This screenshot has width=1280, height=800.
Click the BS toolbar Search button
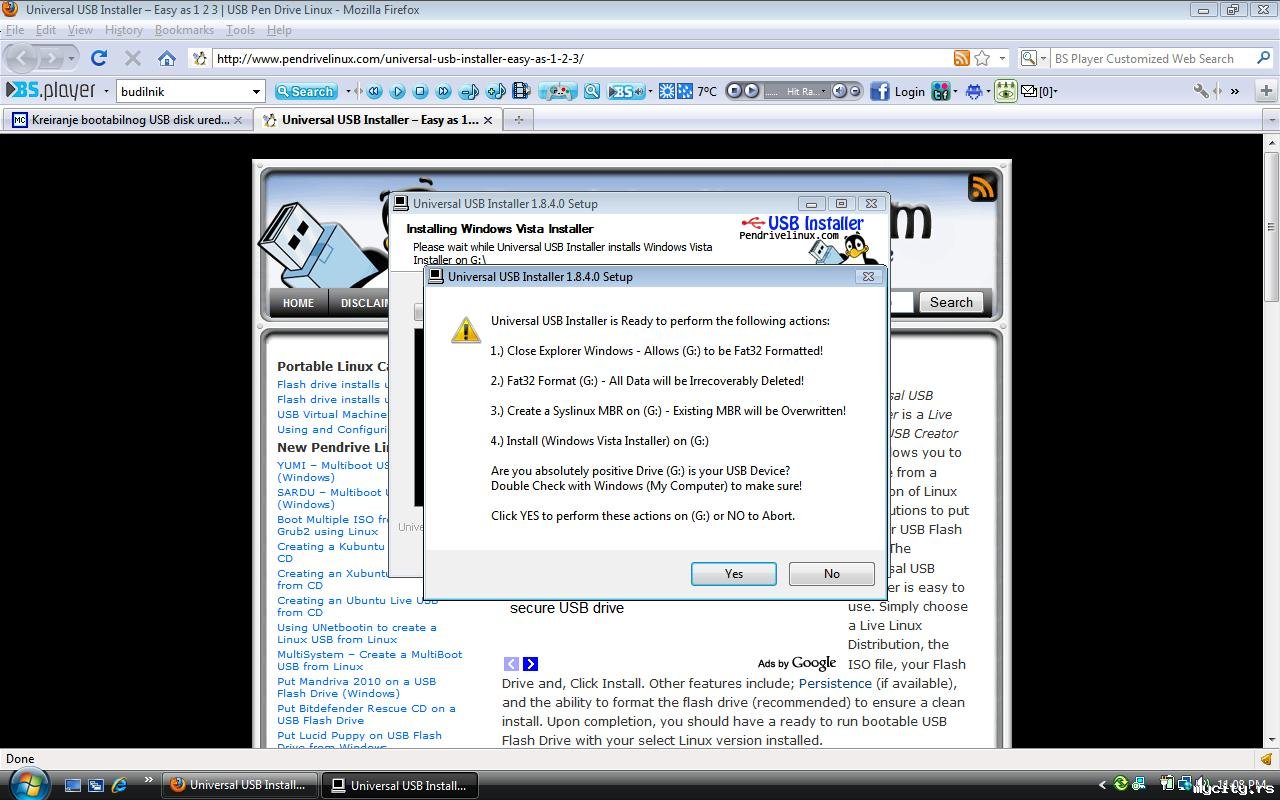(305, 91)
